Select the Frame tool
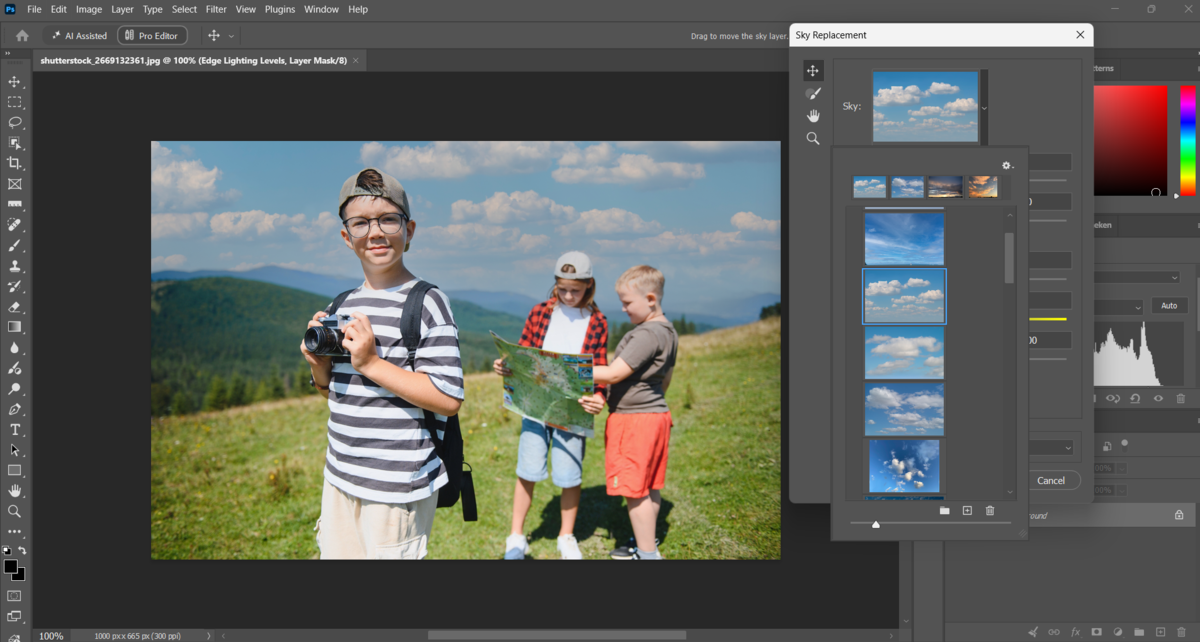 coord(14,184)
